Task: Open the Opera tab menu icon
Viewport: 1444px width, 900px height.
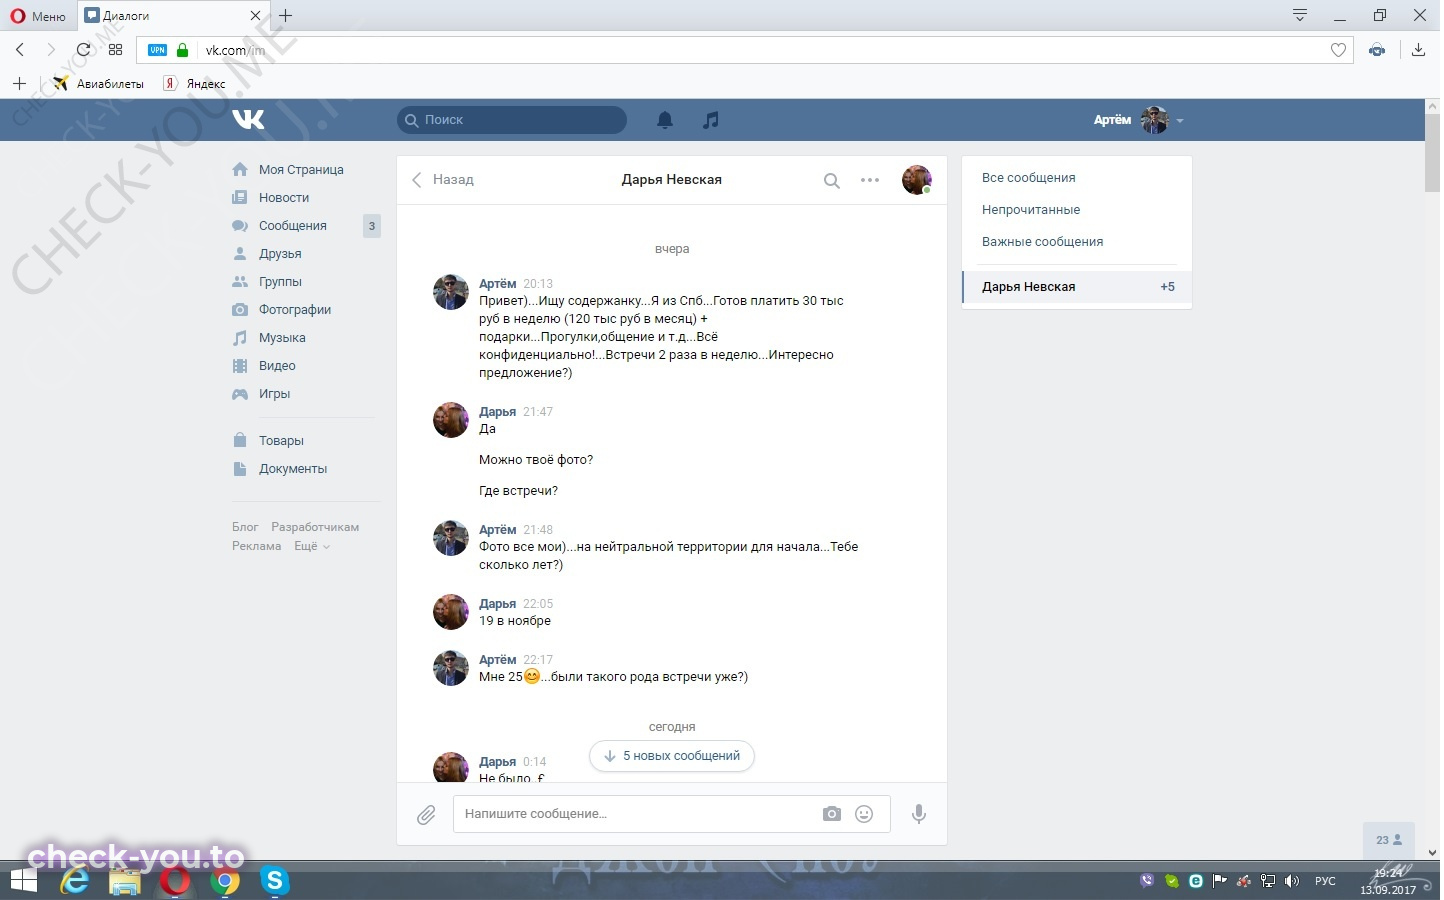Action: 1300,16
